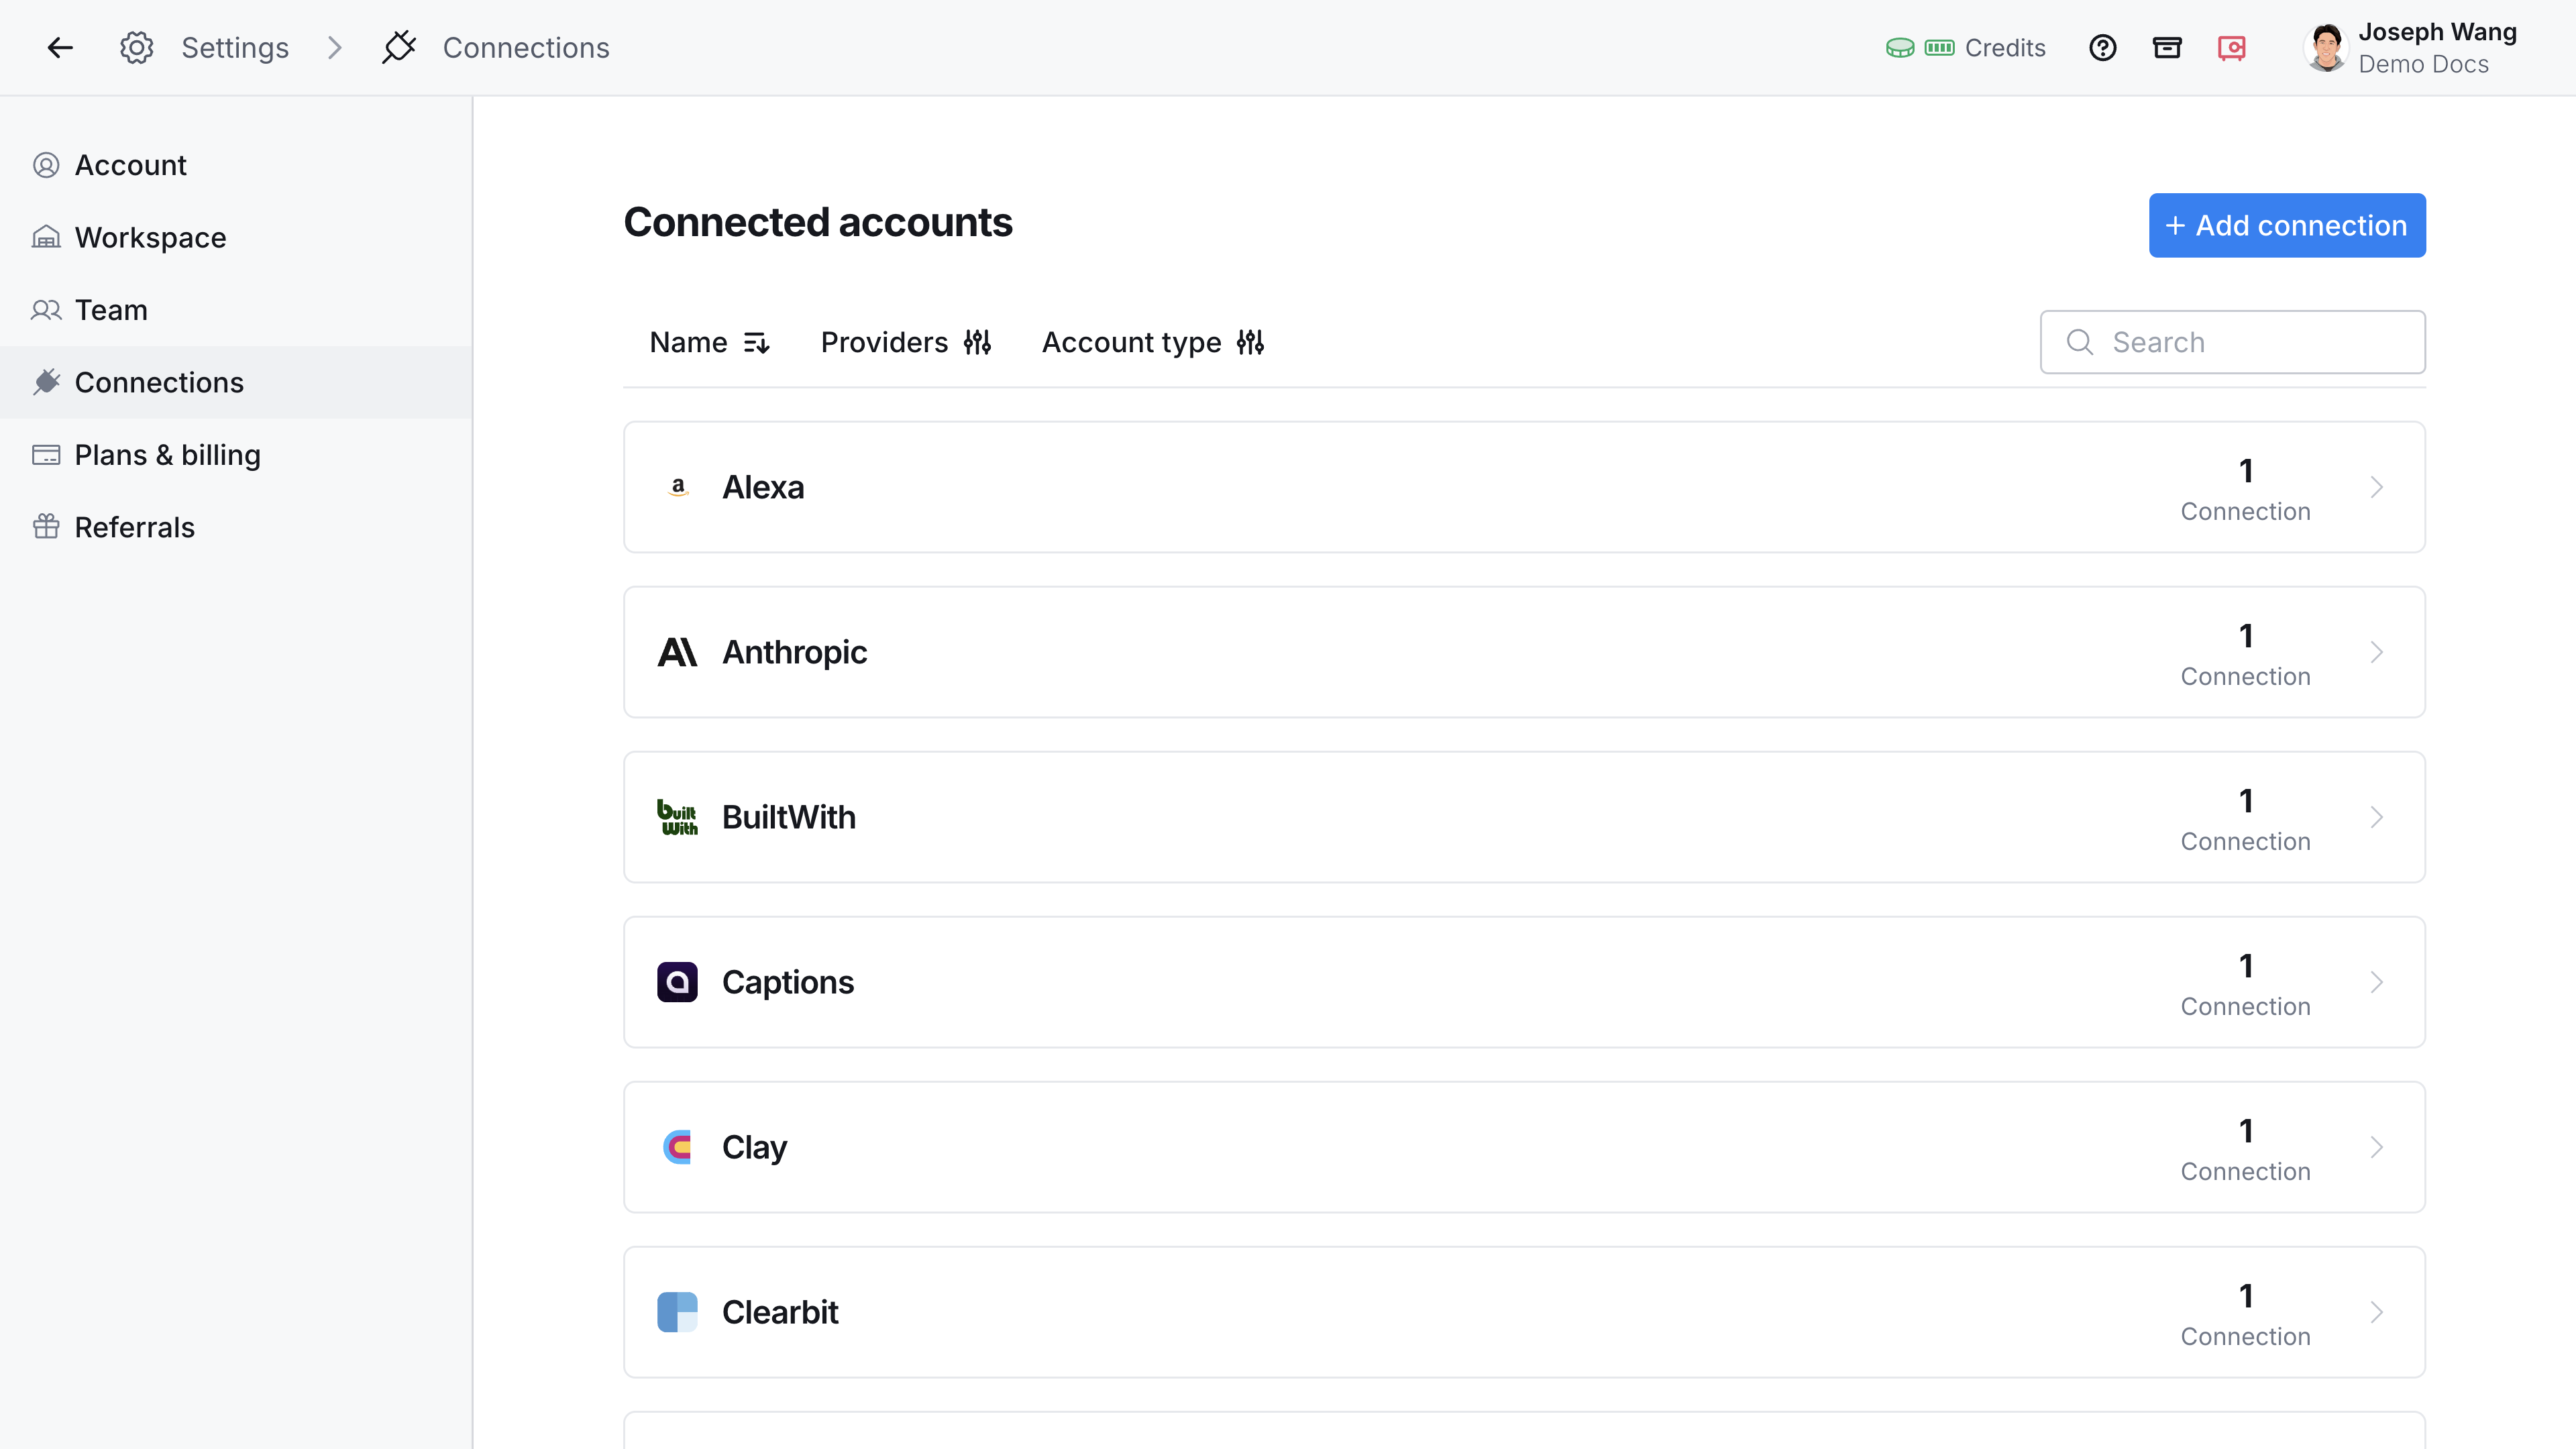
Task: Click the Add connection button
Action: [x=2287, y=225]
